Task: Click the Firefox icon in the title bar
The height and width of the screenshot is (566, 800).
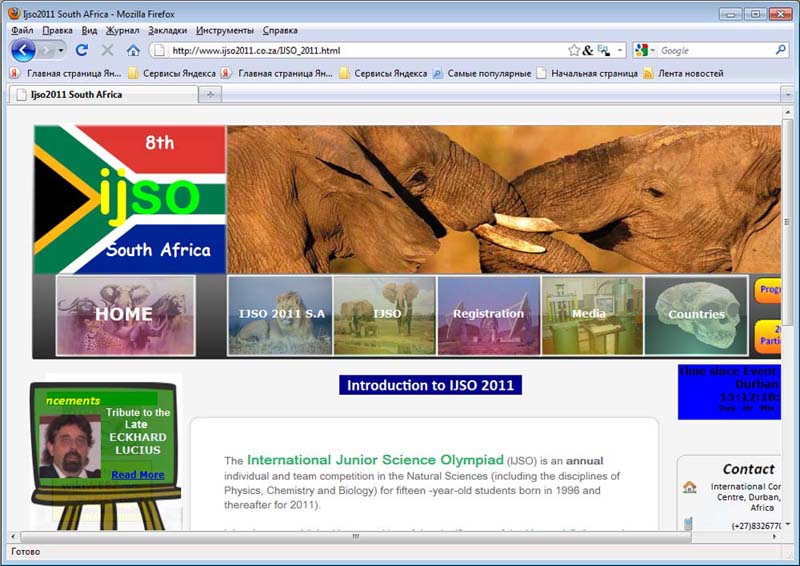Action: click(14, 13)
